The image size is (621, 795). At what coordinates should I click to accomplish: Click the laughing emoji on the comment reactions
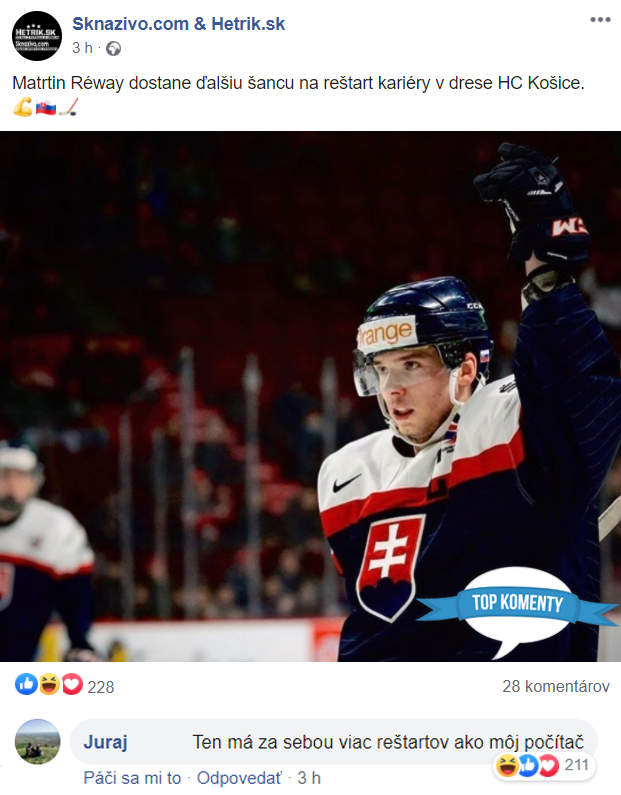(x=507, y=766)
